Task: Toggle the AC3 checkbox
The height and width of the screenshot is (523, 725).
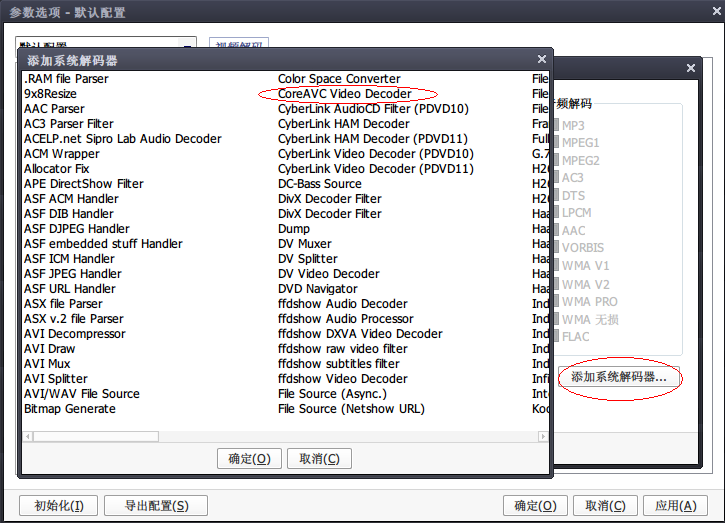Action: (x=556, y=178)
